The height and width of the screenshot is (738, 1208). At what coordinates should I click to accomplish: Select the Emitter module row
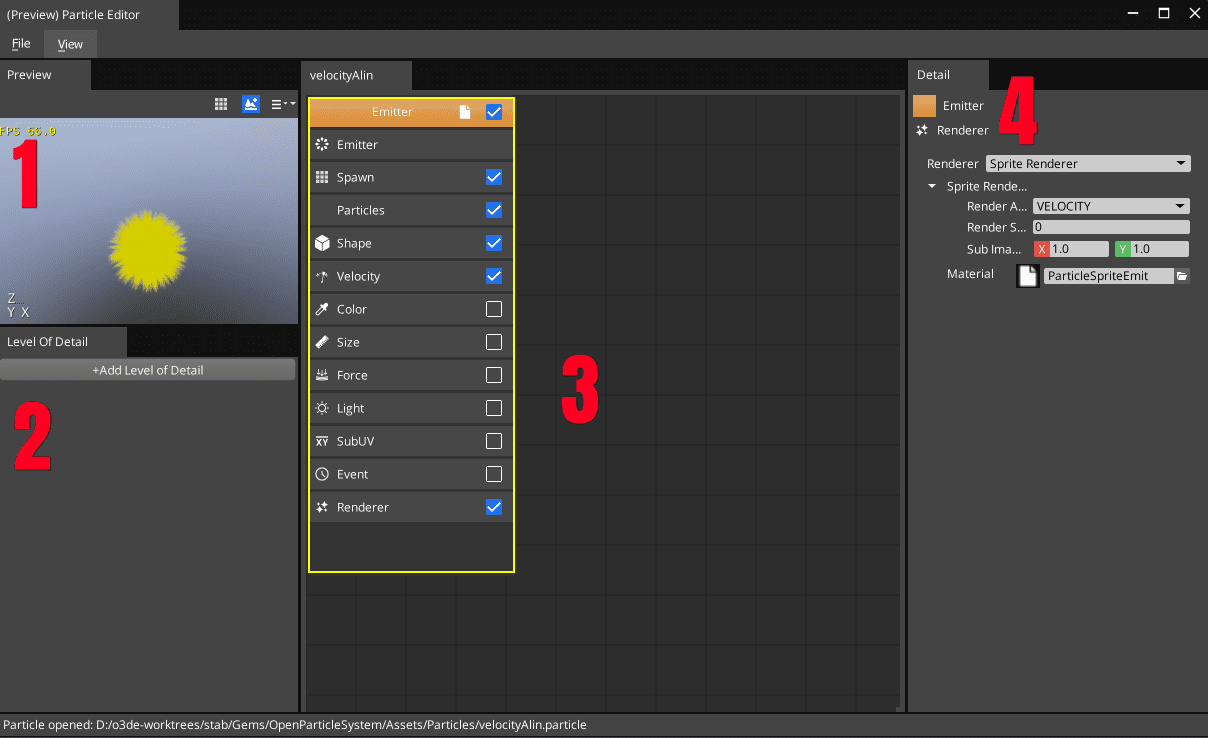(x=411, y=145)
